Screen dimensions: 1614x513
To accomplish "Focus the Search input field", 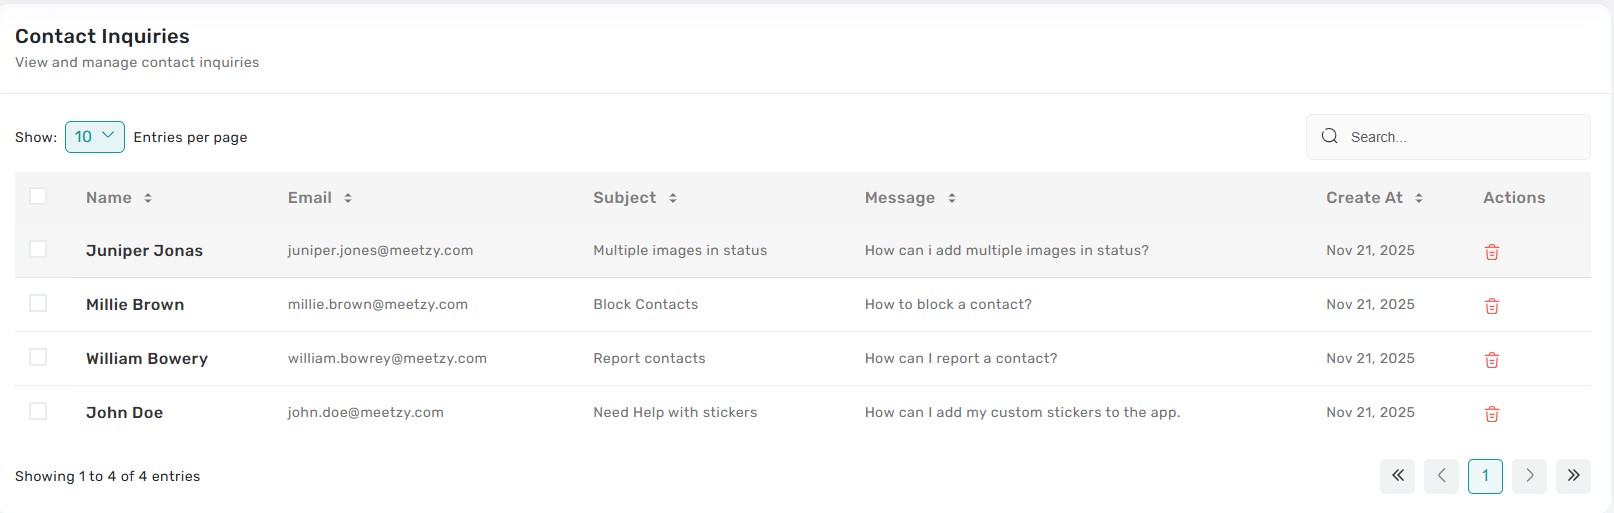I will coord(1460,137).
